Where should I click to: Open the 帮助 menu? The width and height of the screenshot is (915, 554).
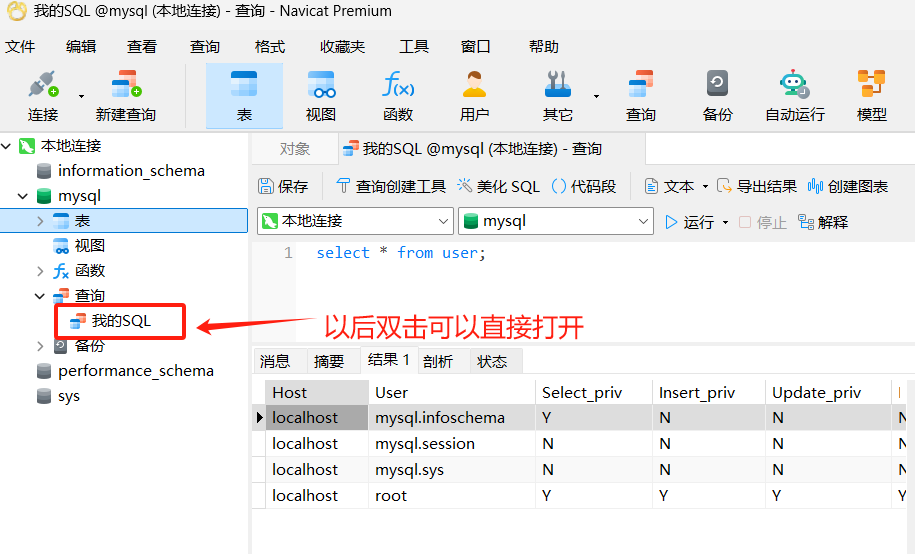[x=543, y=47]
